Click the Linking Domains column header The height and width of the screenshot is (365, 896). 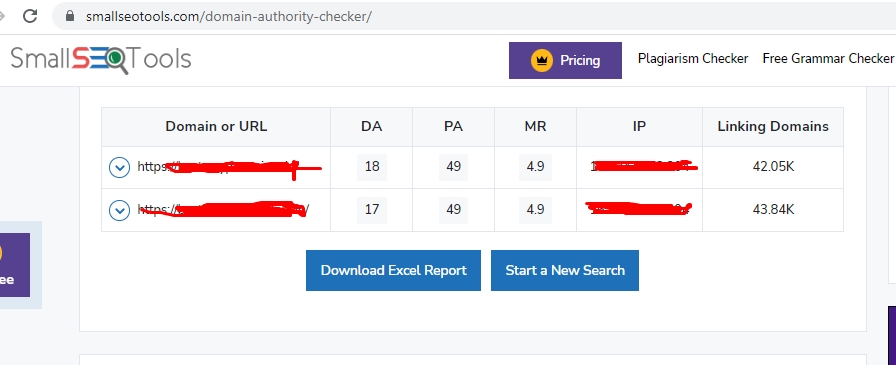[x=773, y=127]
